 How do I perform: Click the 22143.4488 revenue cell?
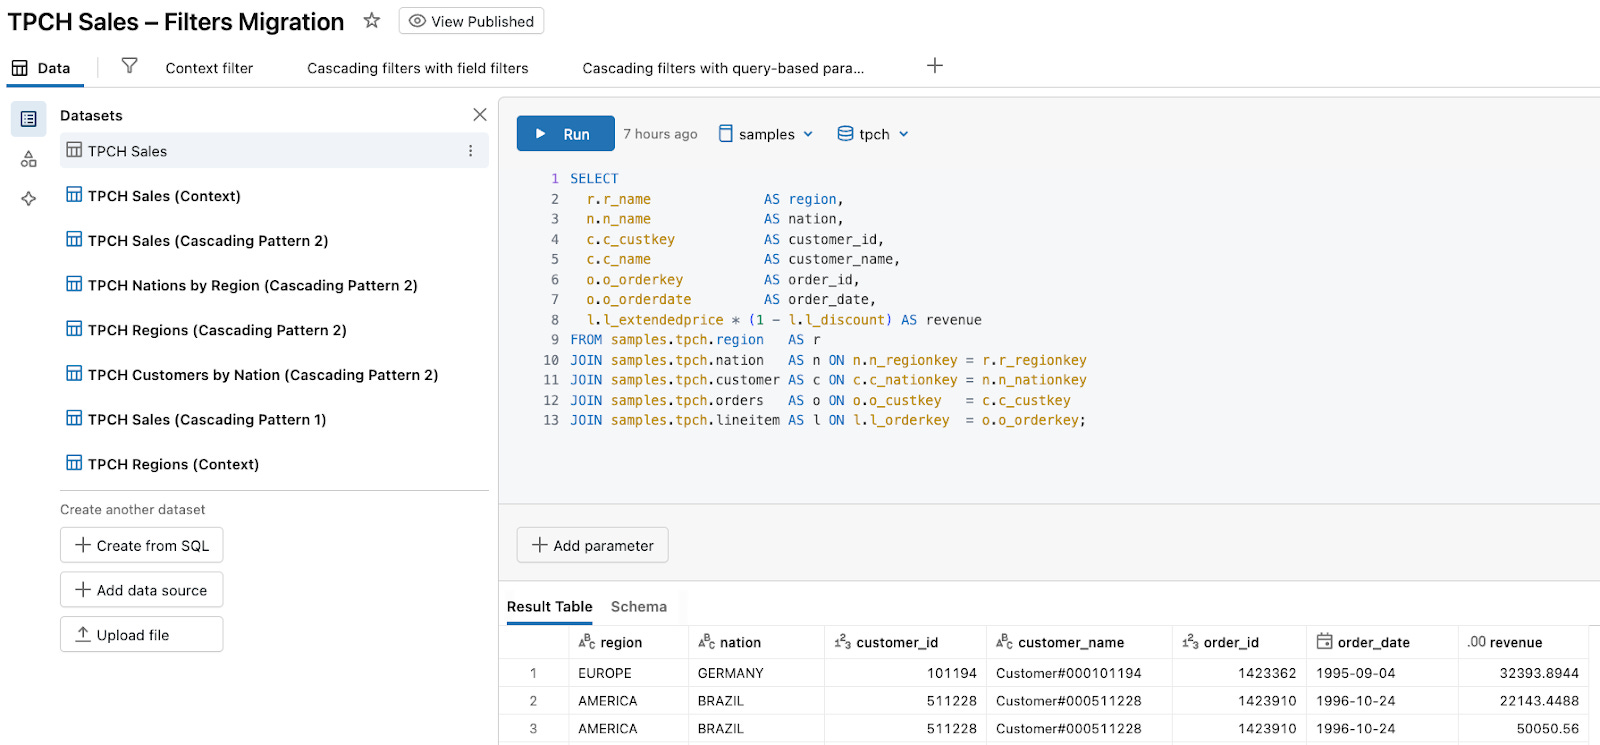1523,701
